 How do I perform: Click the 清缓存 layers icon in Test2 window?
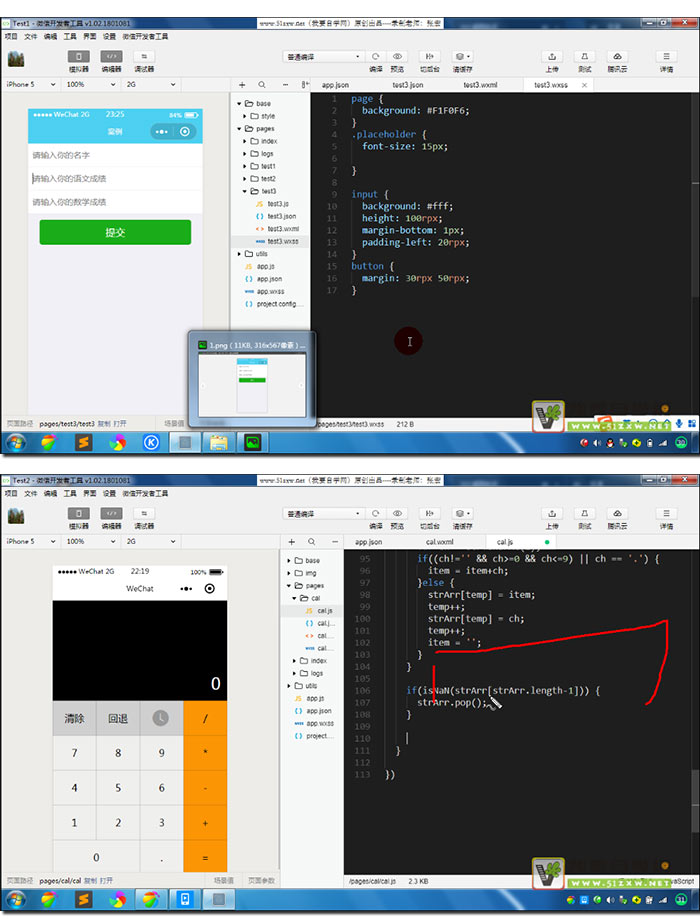tap(463, 513)
